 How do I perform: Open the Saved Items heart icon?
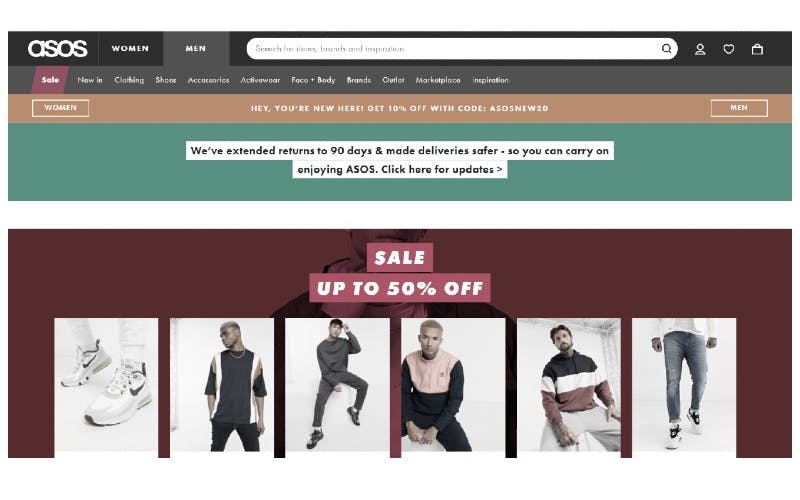729,49
